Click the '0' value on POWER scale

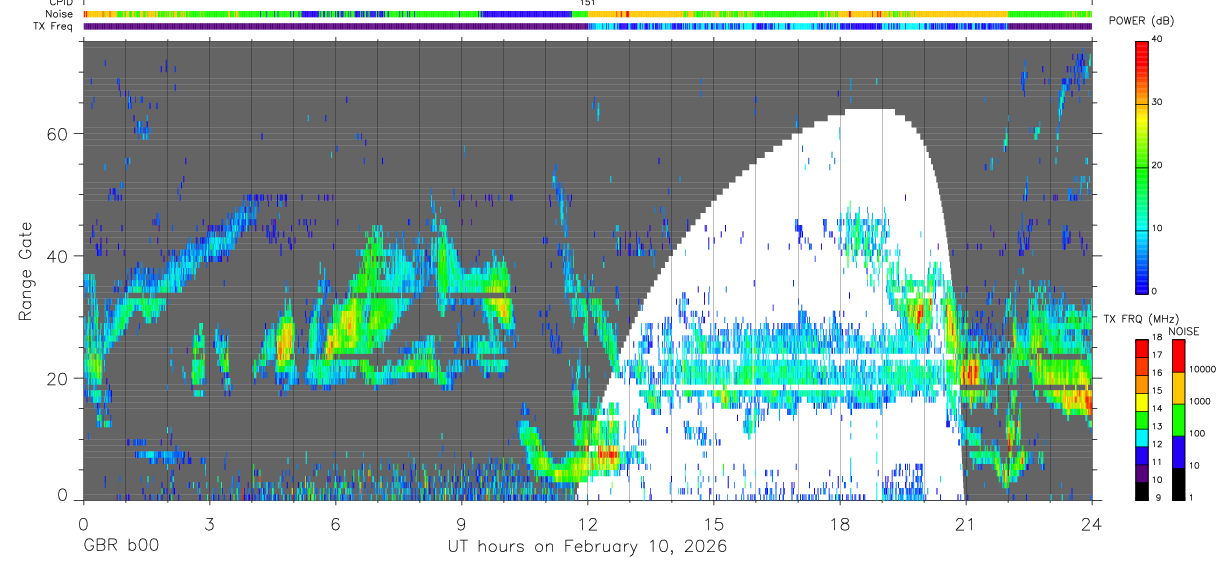pyautogui.click(x=1155, y=291)
